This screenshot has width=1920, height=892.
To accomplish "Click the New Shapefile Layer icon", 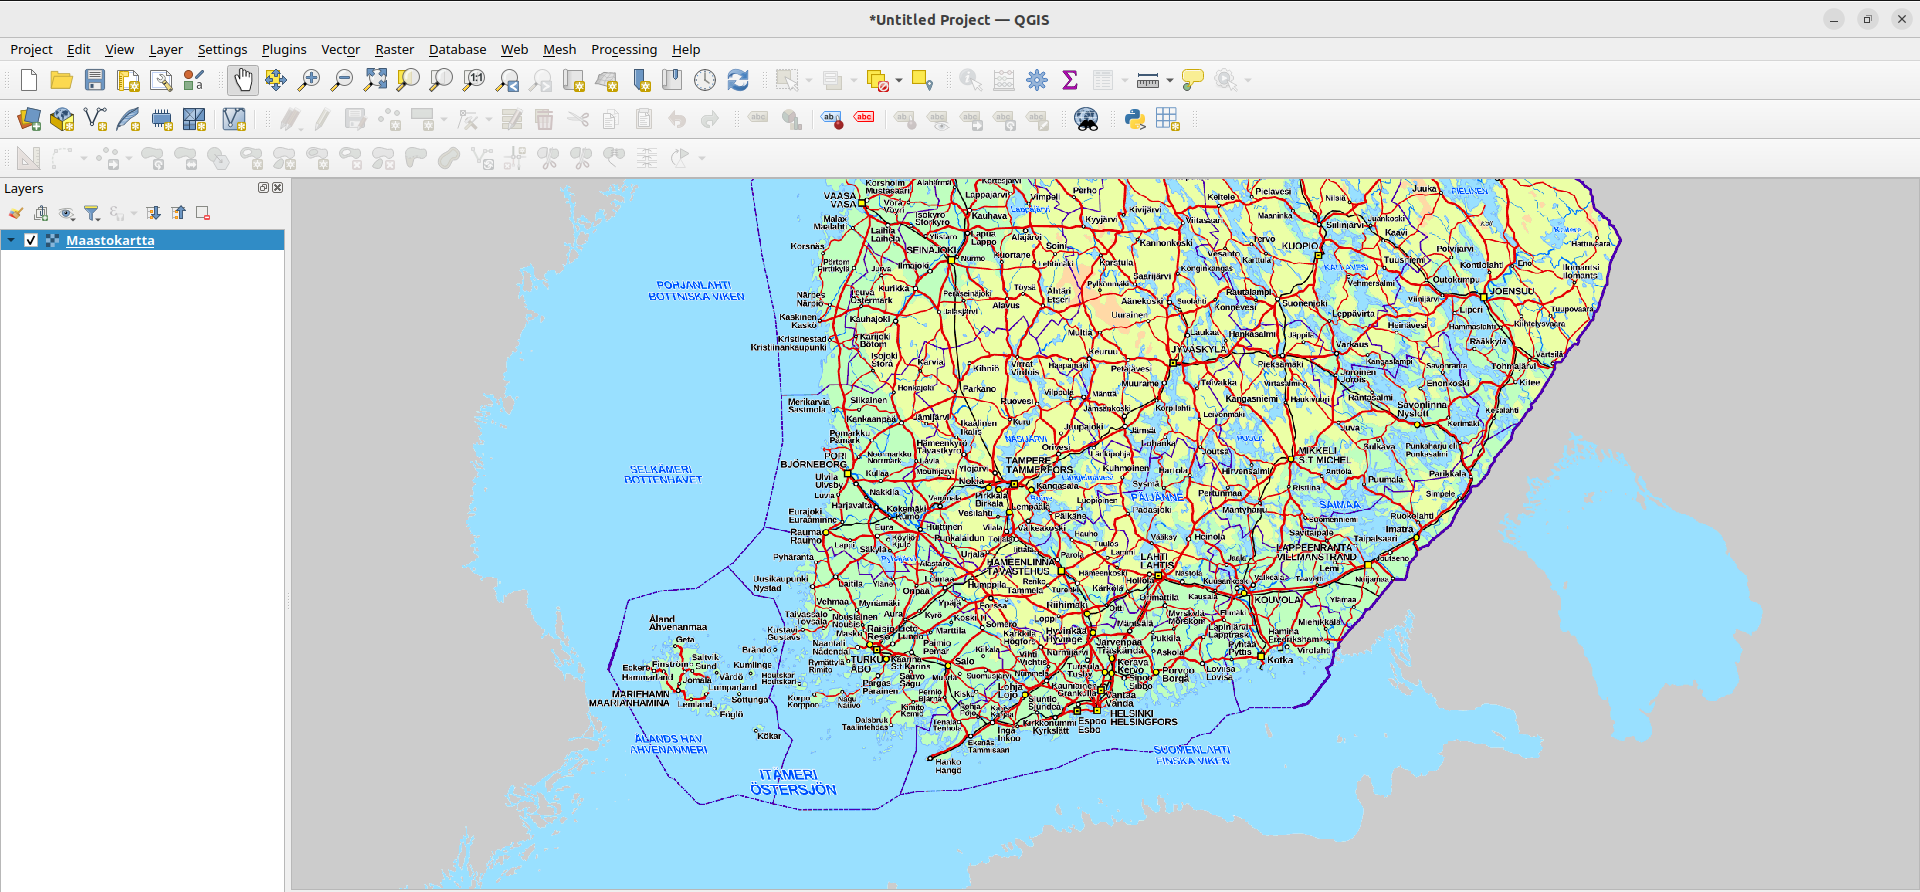I will [95, 119].
